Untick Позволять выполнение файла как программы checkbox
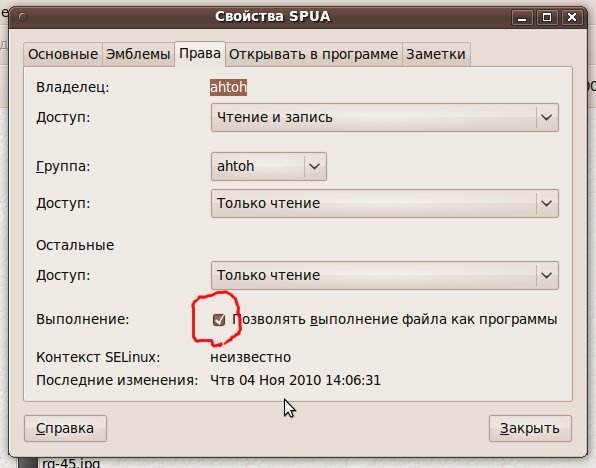 point(219,320)
